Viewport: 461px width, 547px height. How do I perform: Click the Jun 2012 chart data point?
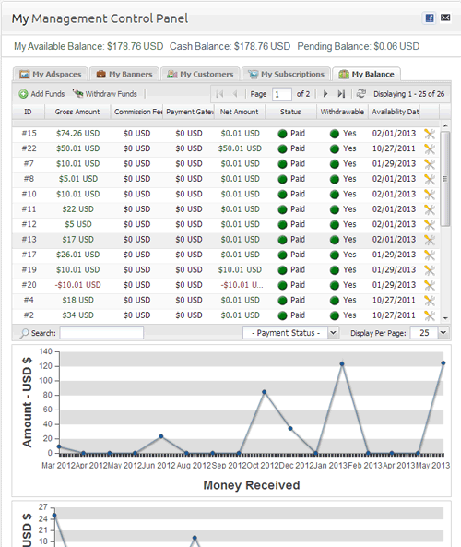pyautogui.click(x=161, y=436)
